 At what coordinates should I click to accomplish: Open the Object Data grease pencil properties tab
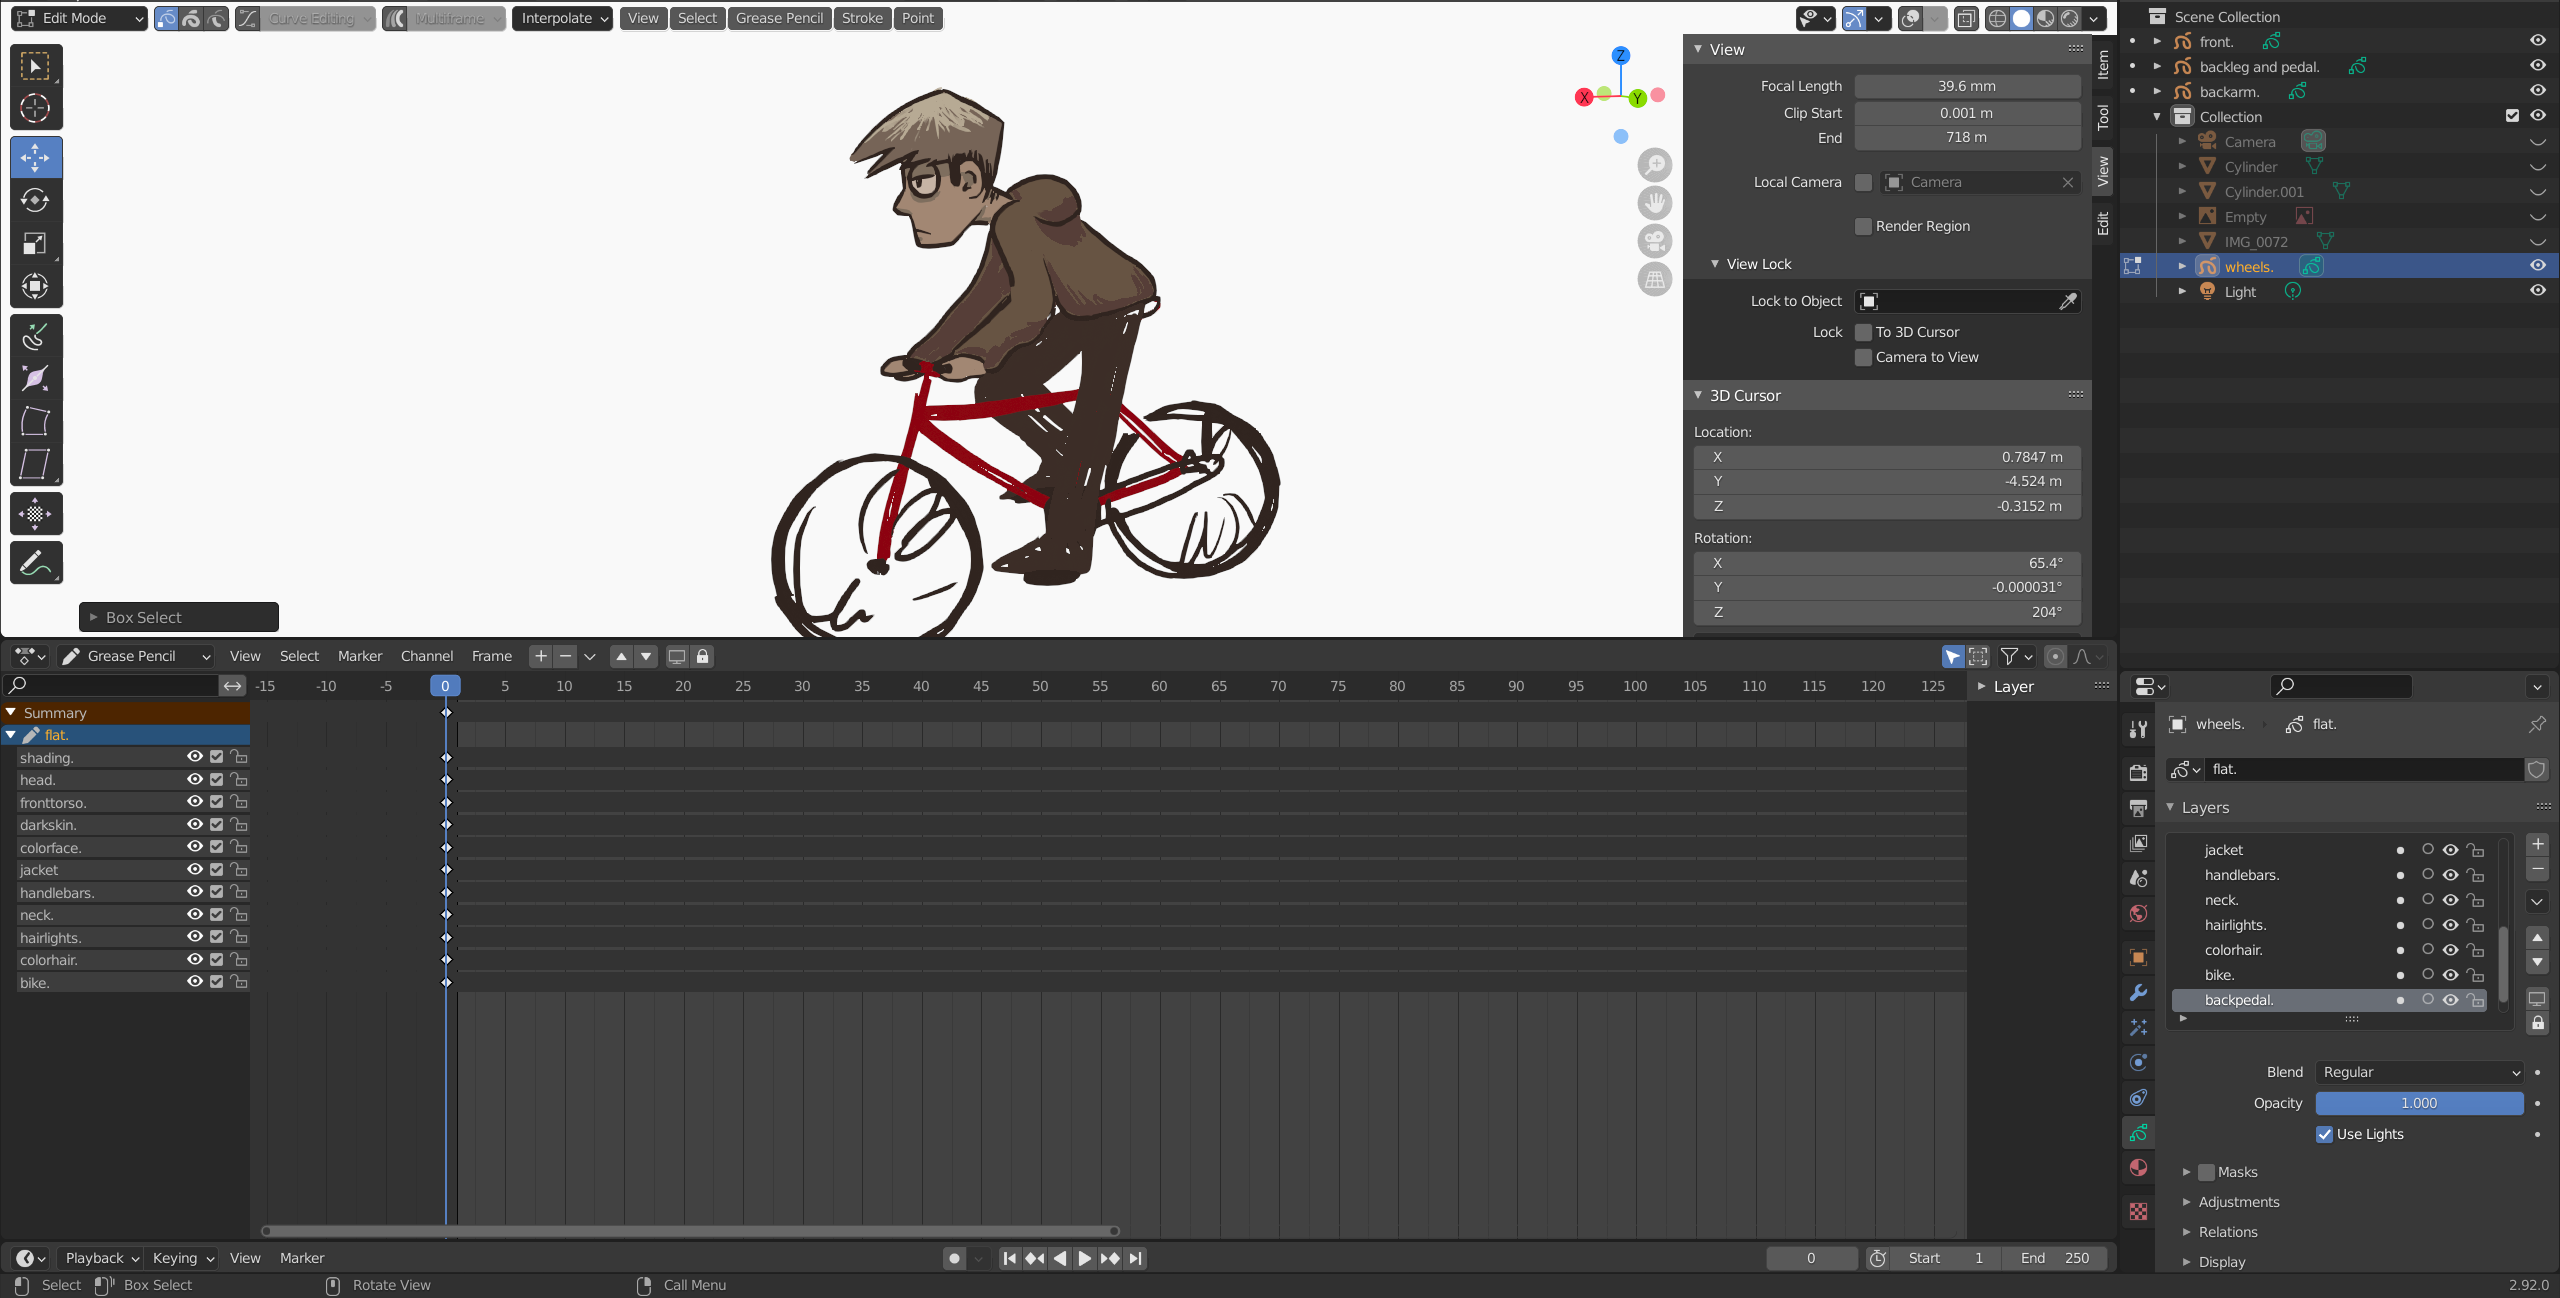[2138, 1133]
